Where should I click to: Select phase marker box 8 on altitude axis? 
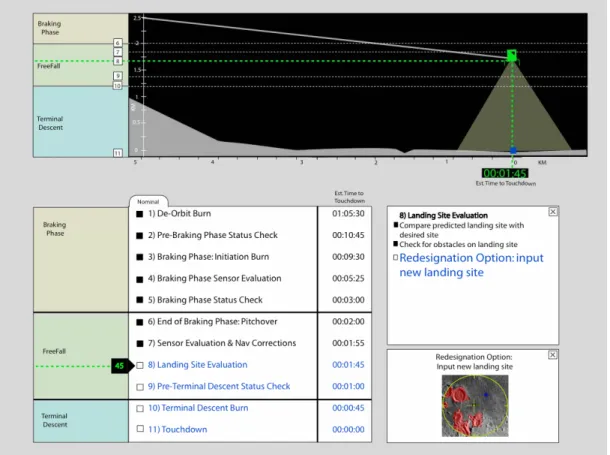(x=118, y=61)
